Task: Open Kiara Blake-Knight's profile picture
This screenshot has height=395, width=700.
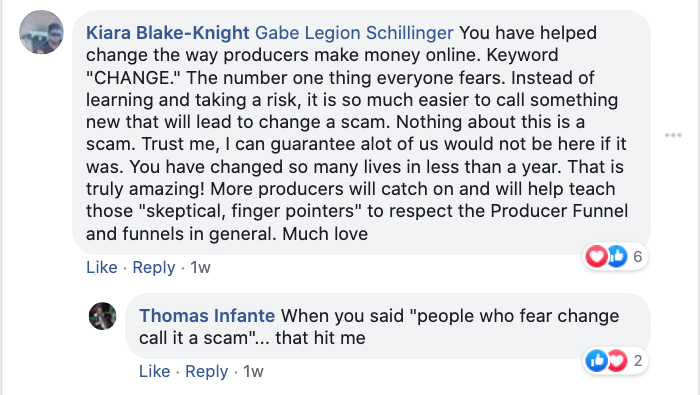Action: click(41, 32)
